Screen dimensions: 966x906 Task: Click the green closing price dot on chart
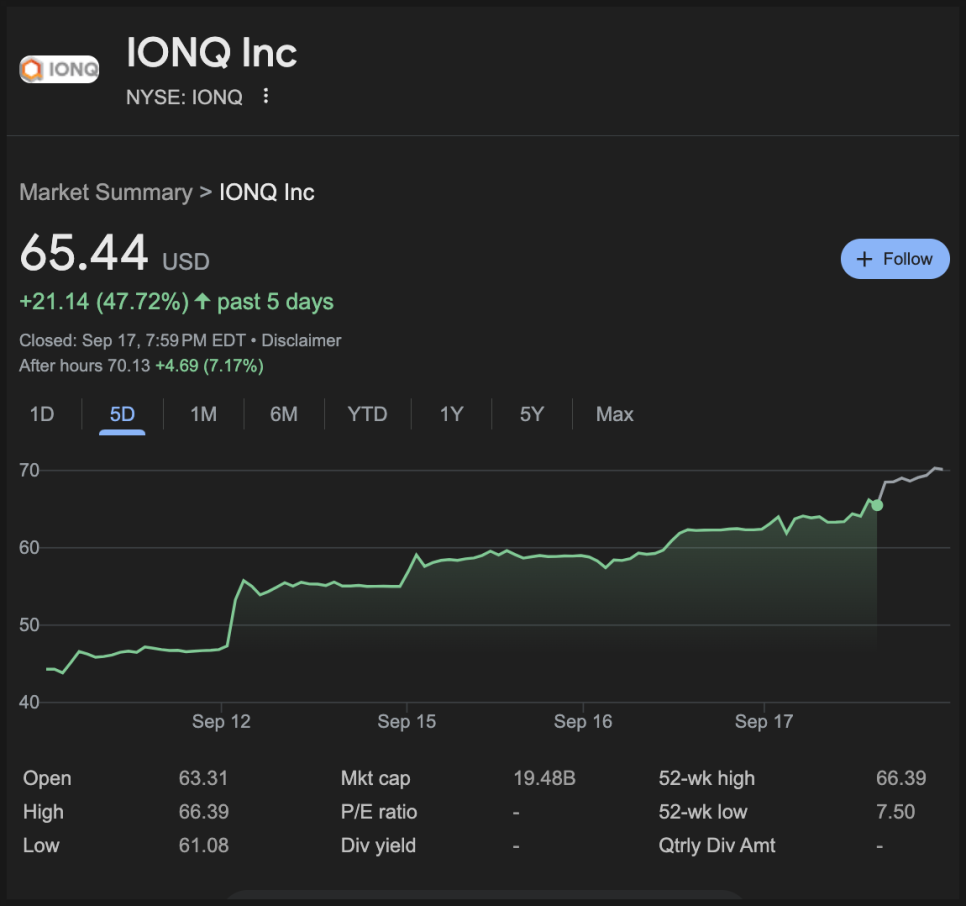coord(877,505)
